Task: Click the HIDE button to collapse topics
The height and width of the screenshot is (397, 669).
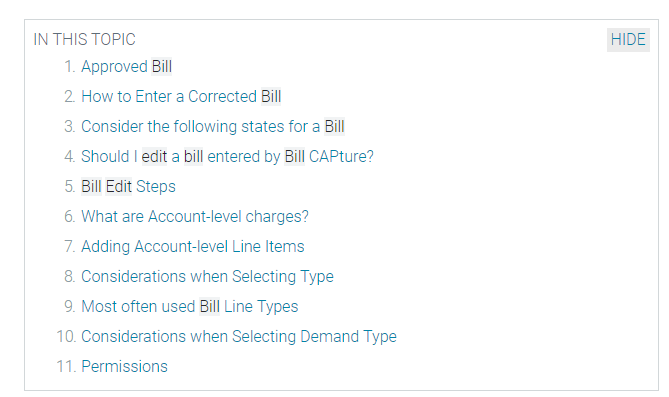Action: pyautogui.click(x=628, y=40)
